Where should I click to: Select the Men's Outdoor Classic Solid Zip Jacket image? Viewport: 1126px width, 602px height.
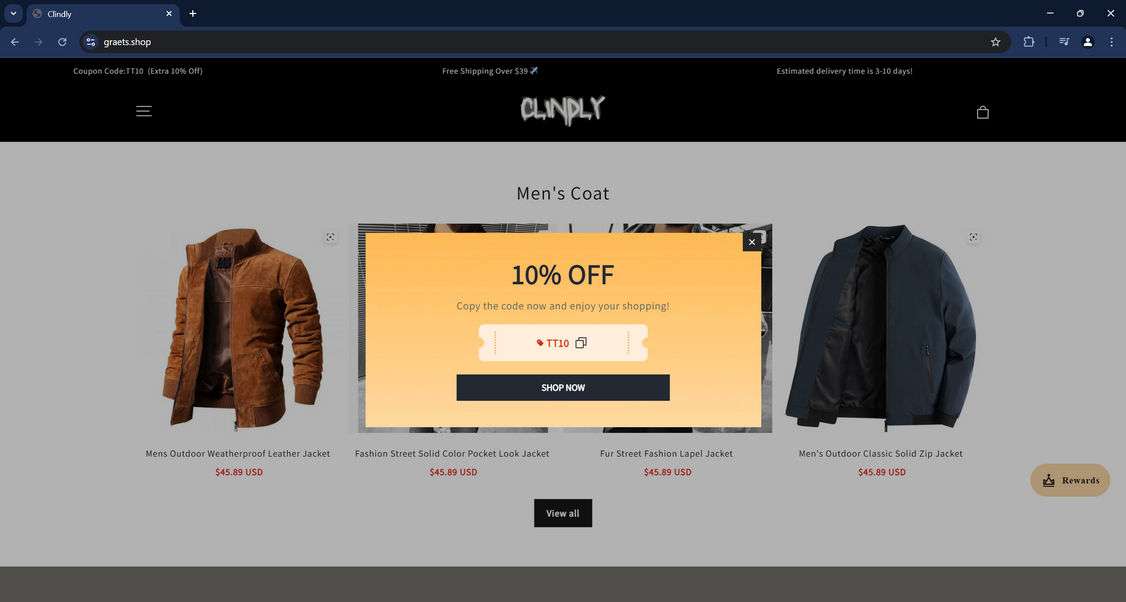tap(880, 328)
